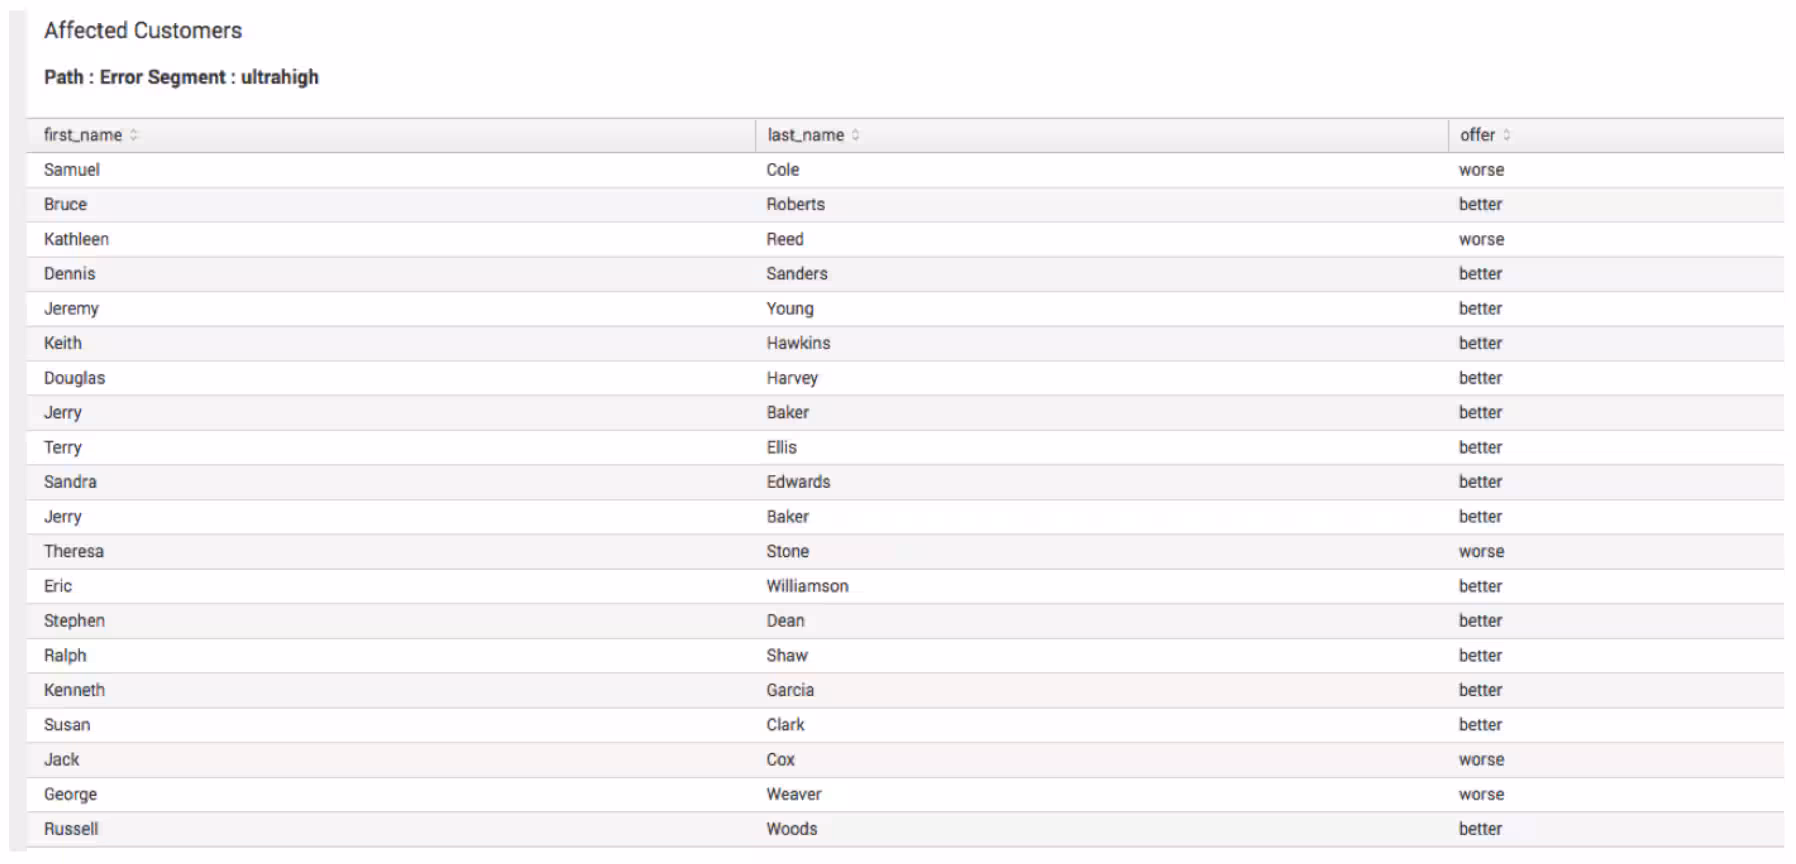Select the offer cell in Russell's row

click(x=1480, y=829)
